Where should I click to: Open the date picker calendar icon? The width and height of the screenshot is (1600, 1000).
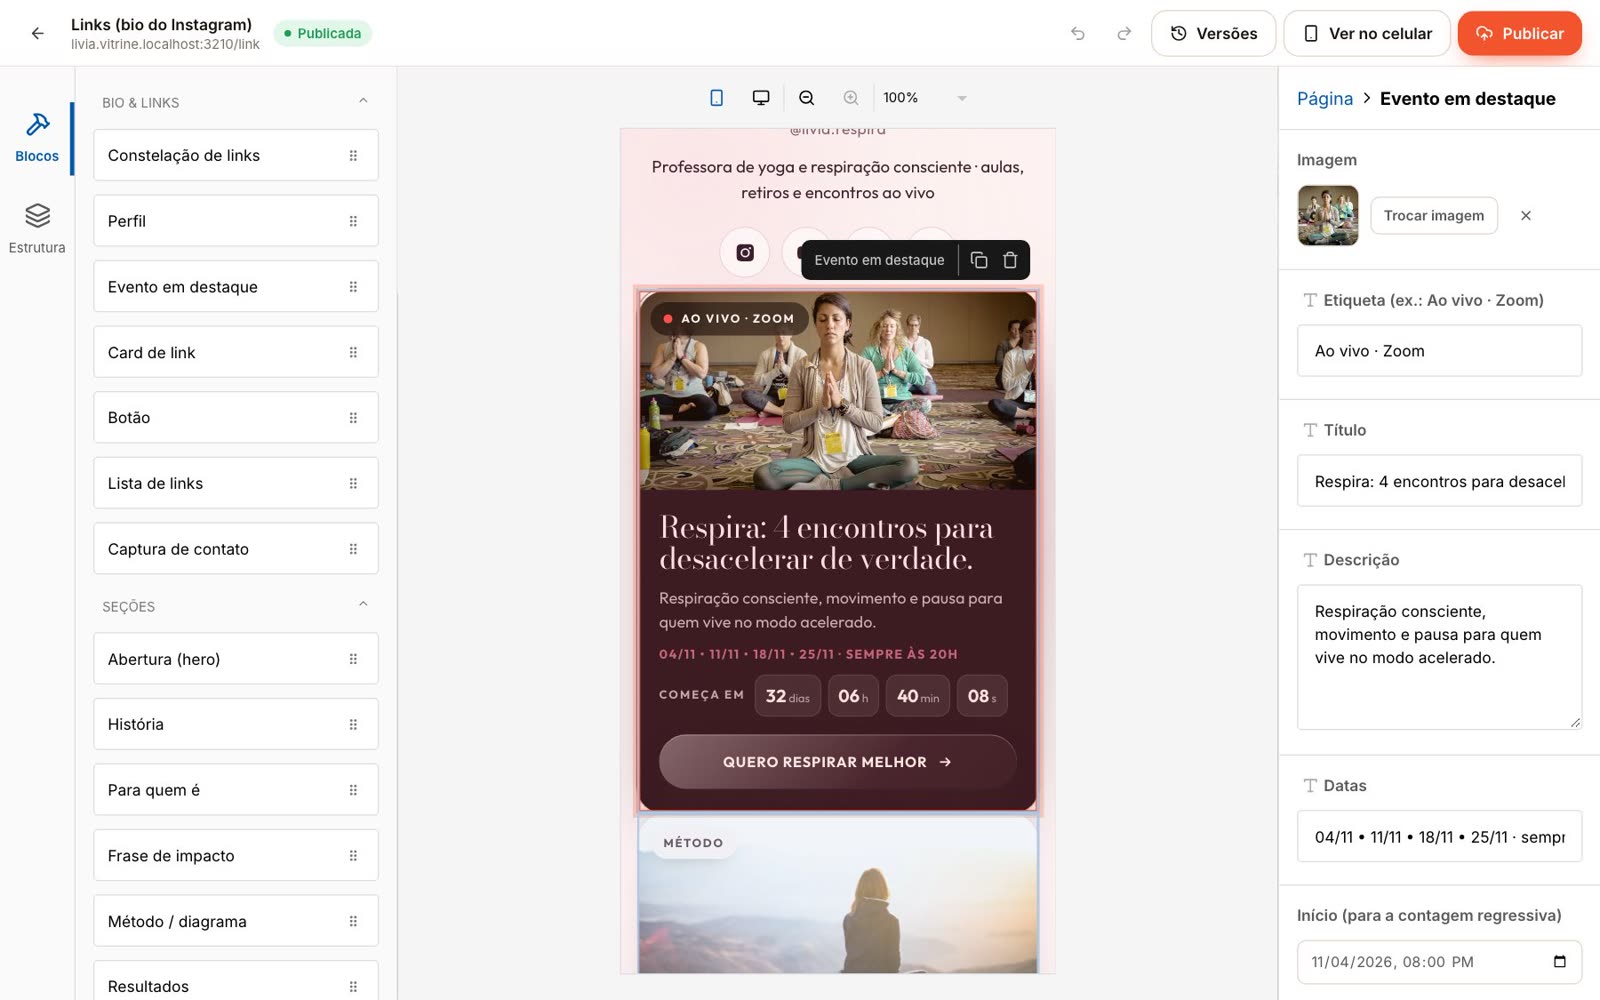(x=1559, y=962)
